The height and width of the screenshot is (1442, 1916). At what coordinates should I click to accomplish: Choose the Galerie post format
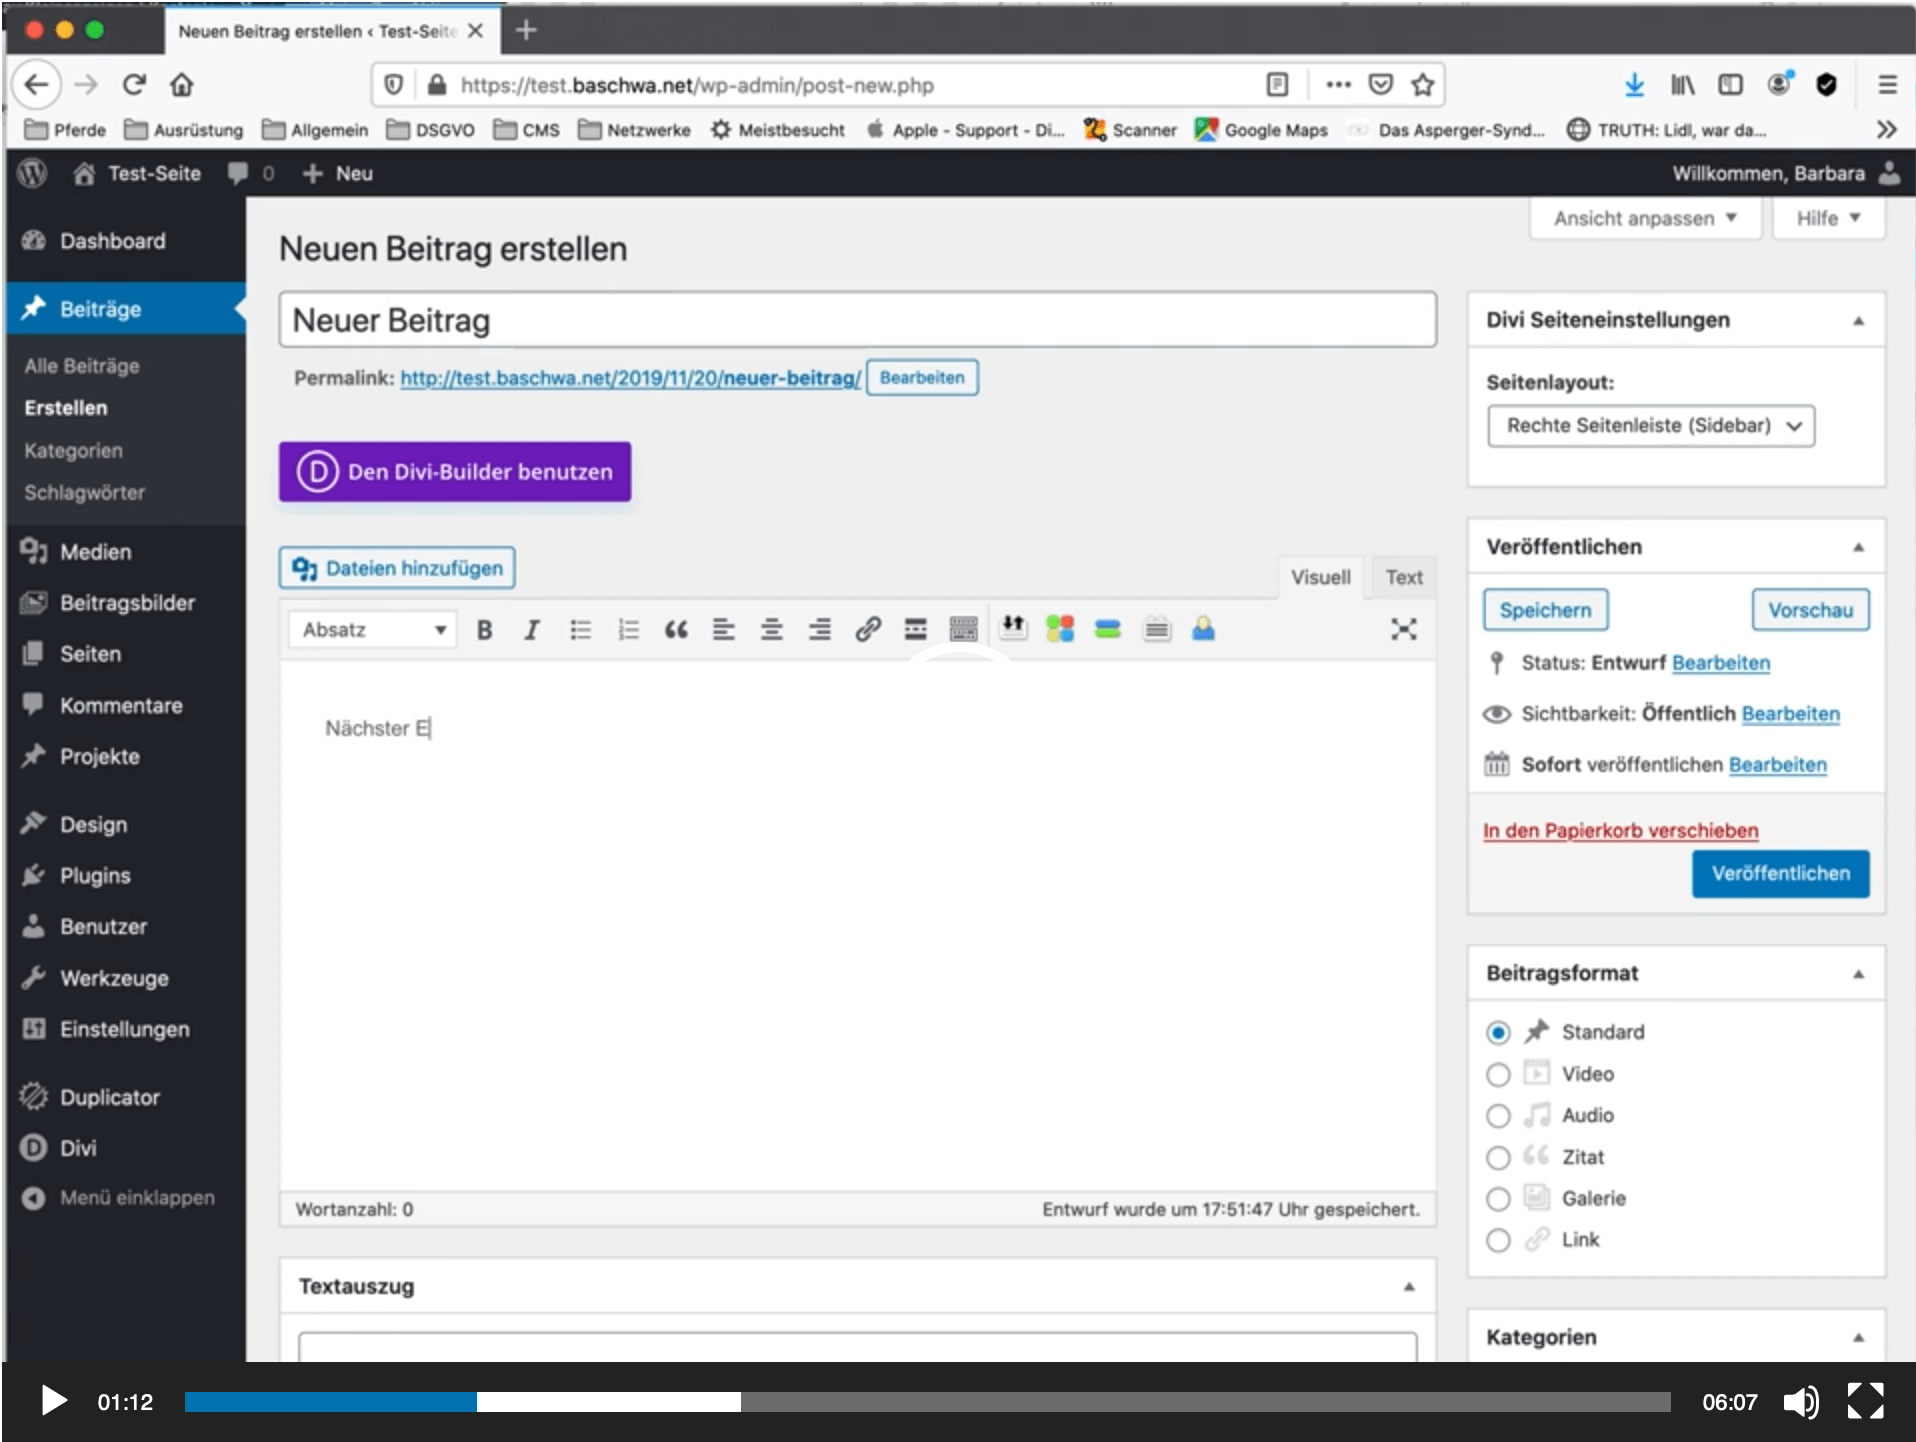1497,1199
